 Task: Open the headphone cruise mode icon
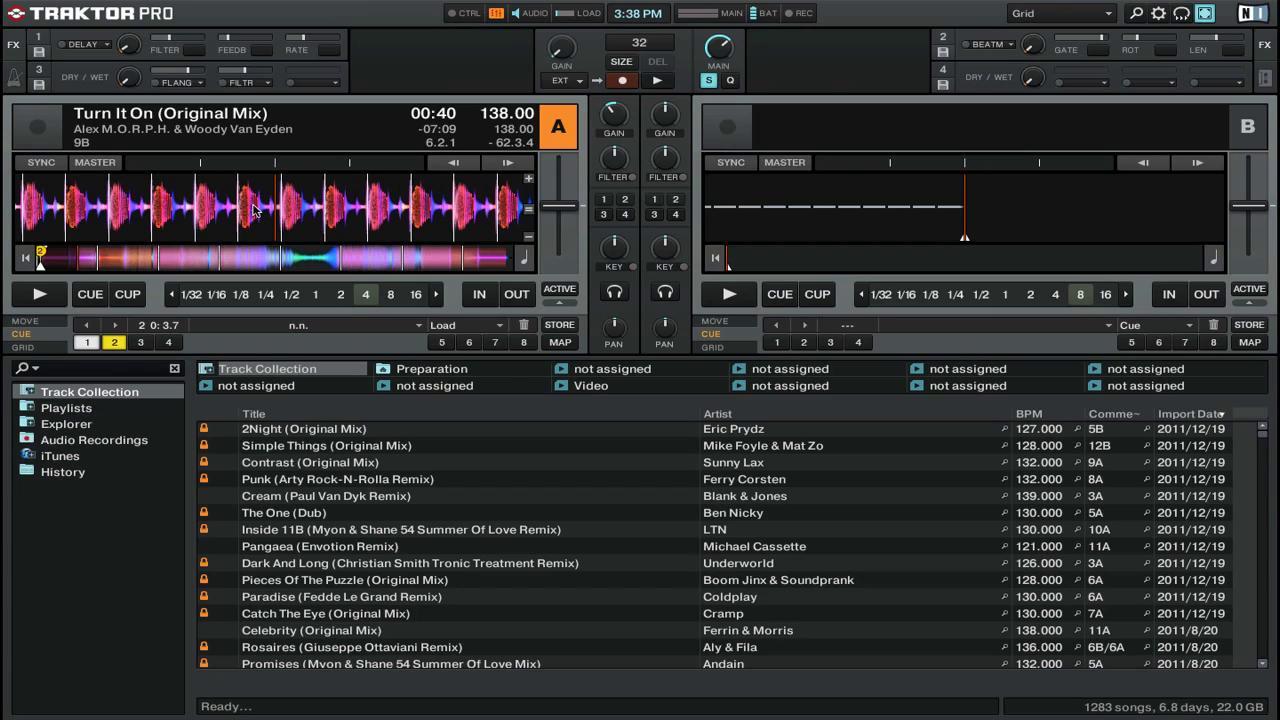(1181, 13)
